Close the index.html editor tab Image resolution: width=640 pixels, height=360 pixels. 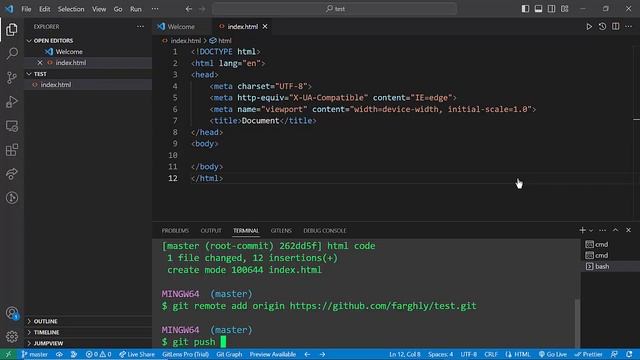pos(265,27)
